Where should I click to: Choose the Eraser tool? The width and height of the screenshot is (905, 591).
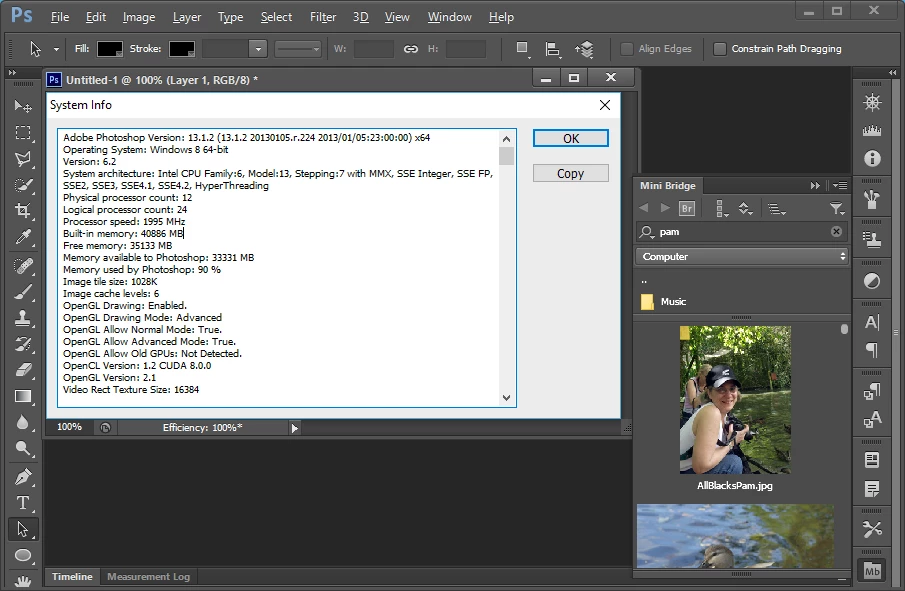click(23, 370)
